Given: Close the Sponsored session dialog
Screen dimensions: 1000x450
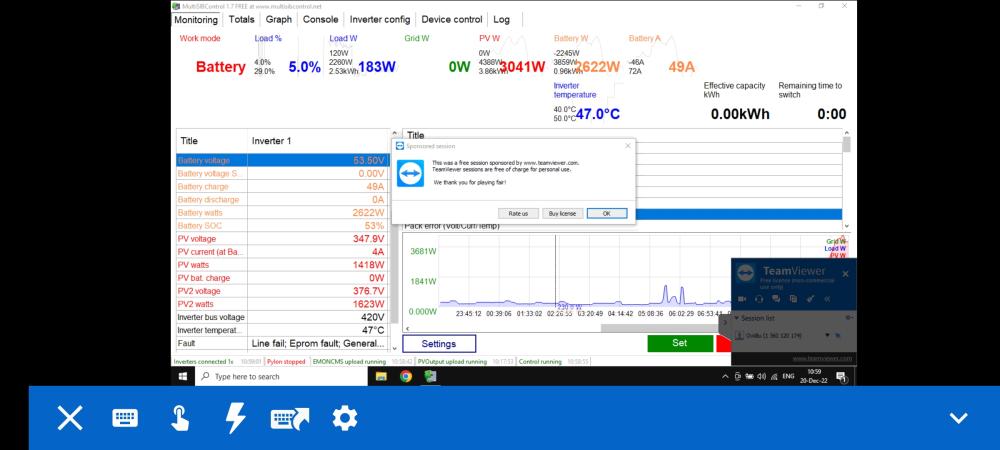Looking at the screenshot, I should (x=628, y=146).
